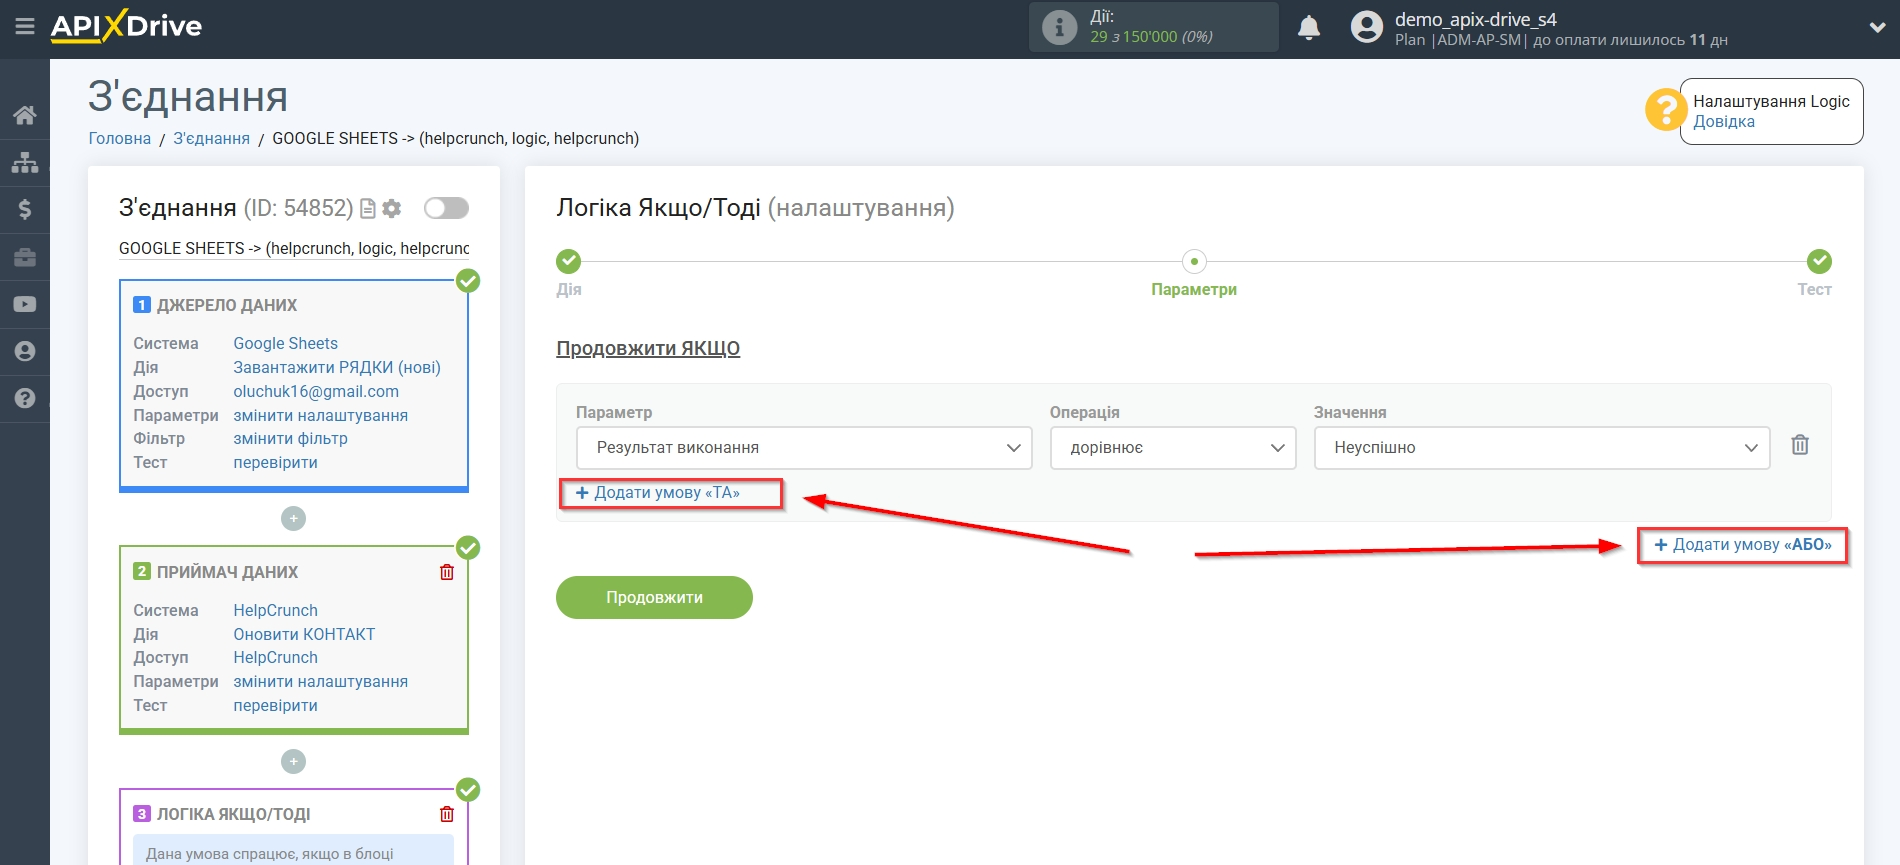Image resolution: width=1900 pixels, height=865 pixels.
Task: Click the actions info icon
Action: 1059,27
